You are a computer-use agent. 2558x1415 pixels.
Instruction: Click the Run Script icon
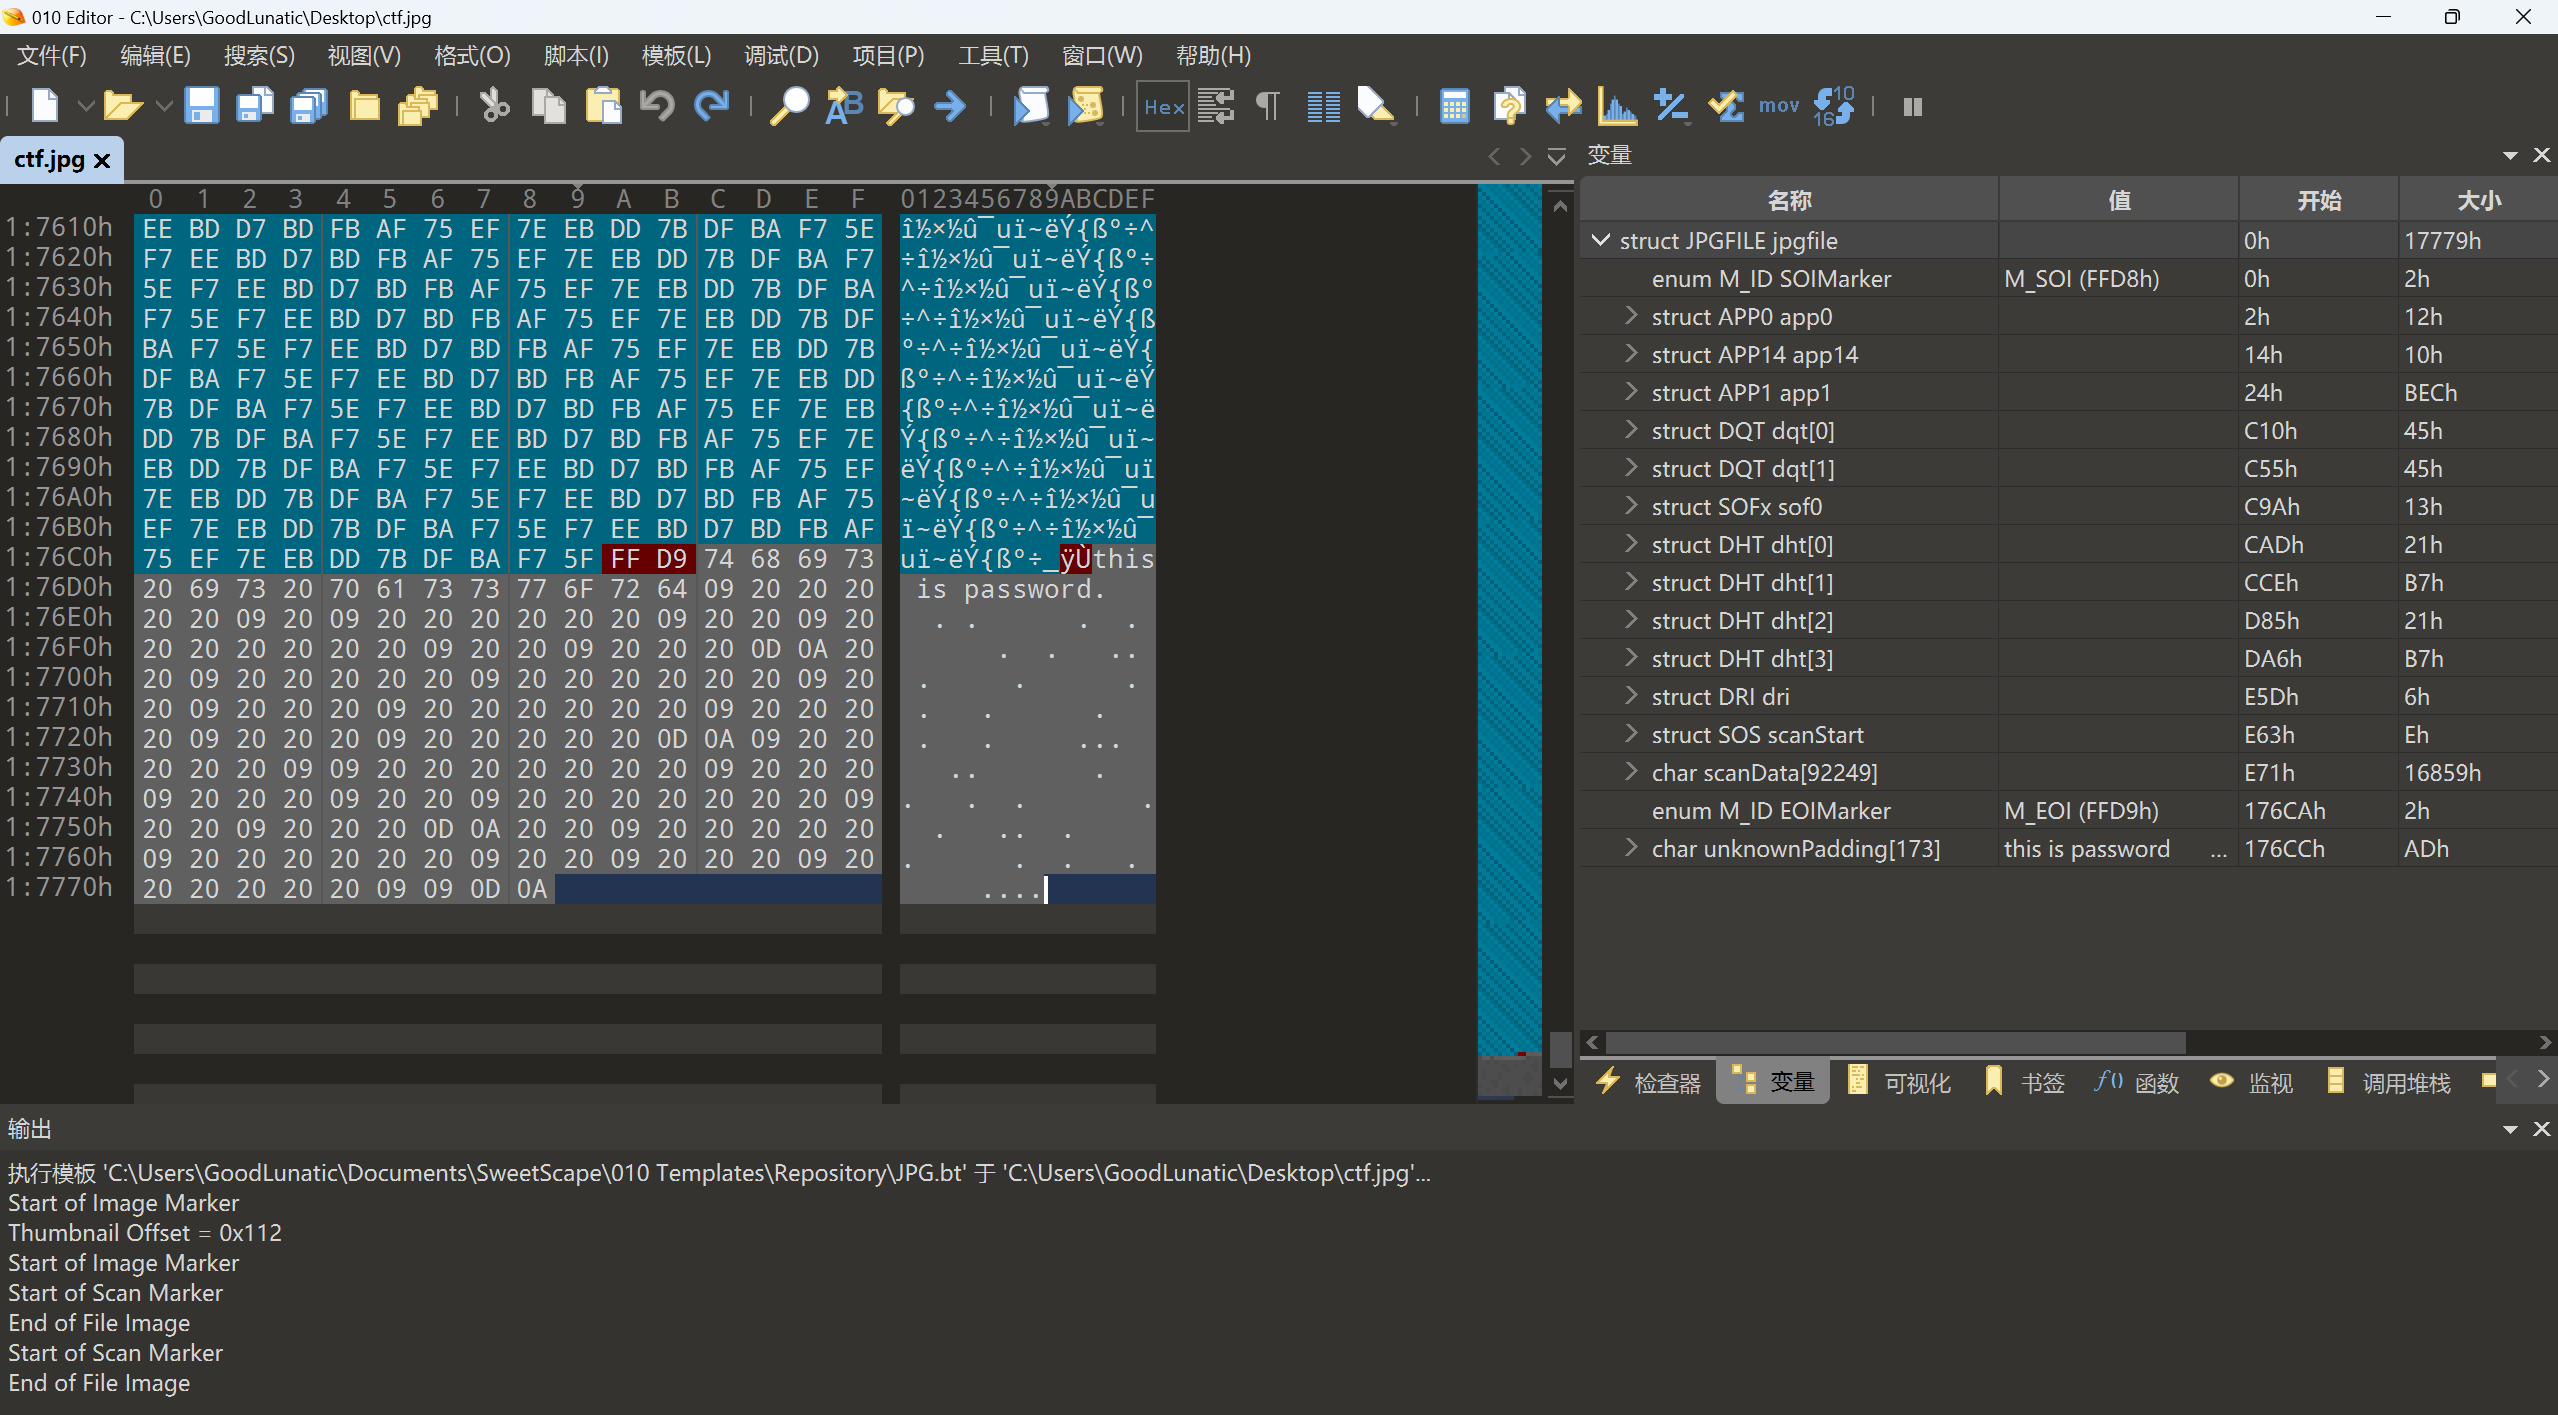tap(1031, 106)
